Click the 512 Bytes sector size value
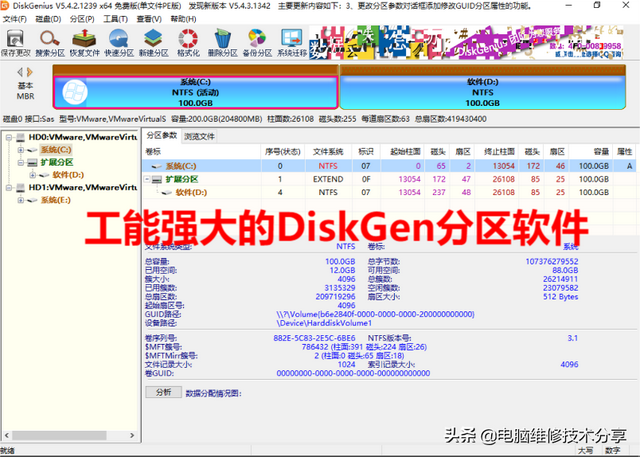Image resolution: width=640 pixels, height=457 pixels. (560, 297)
